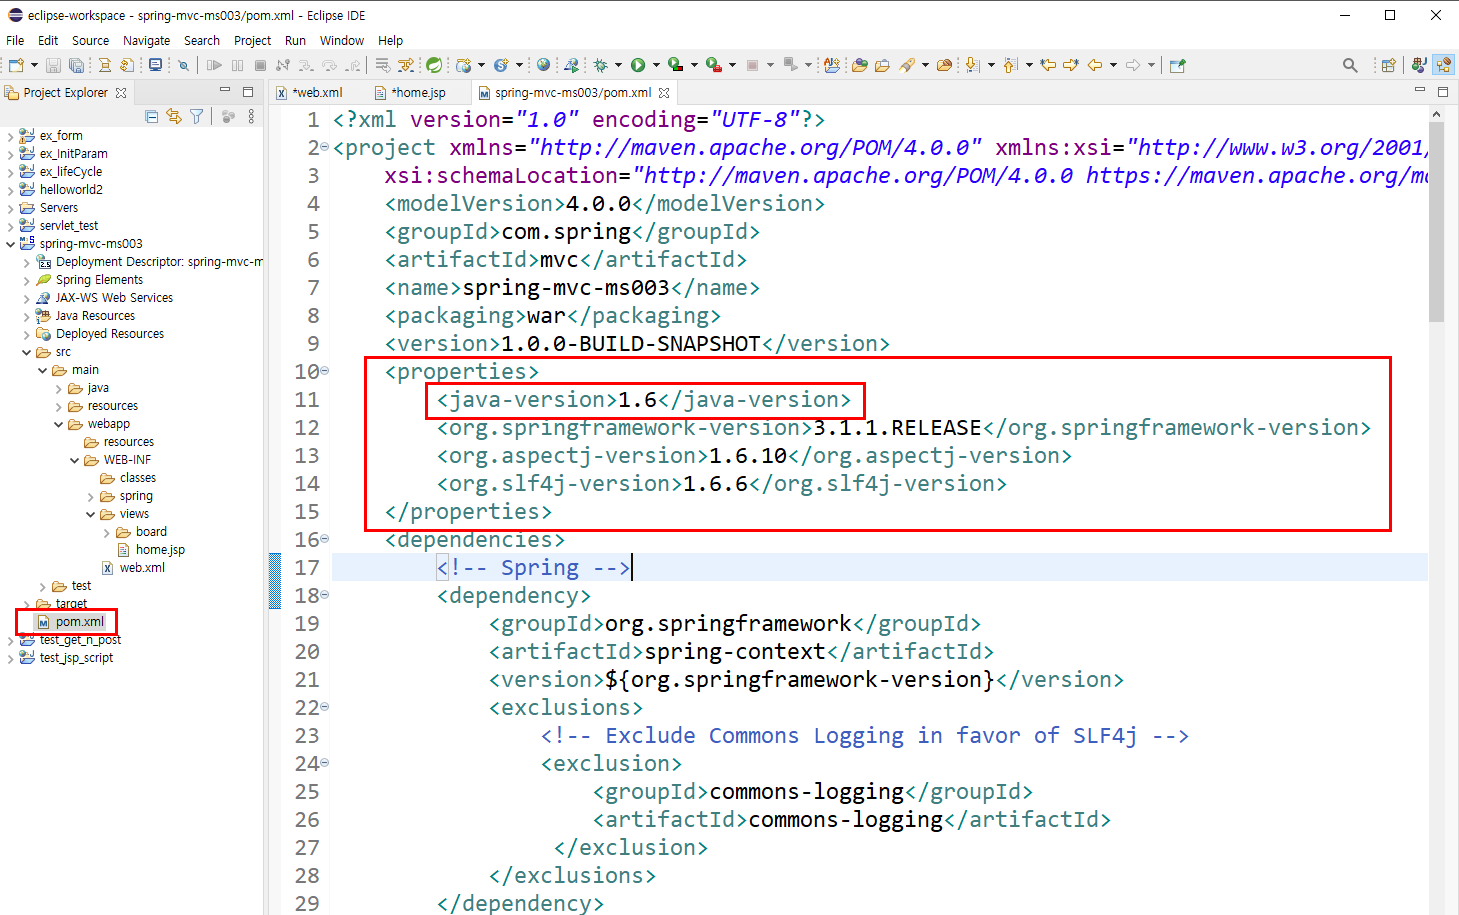Click the editor vertical scrollbar thumb

tap(1436, 222)
